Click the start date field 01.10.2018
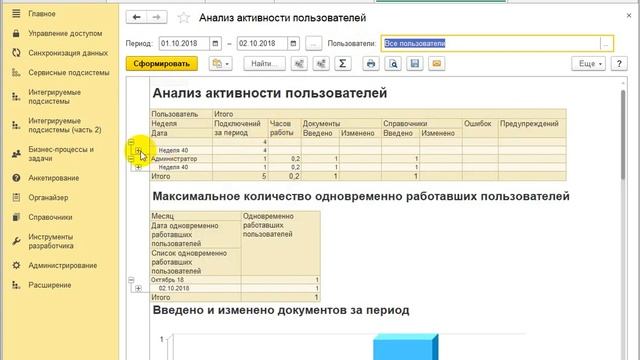The width and height of the screenshot is (640, 360). (184, 43)
